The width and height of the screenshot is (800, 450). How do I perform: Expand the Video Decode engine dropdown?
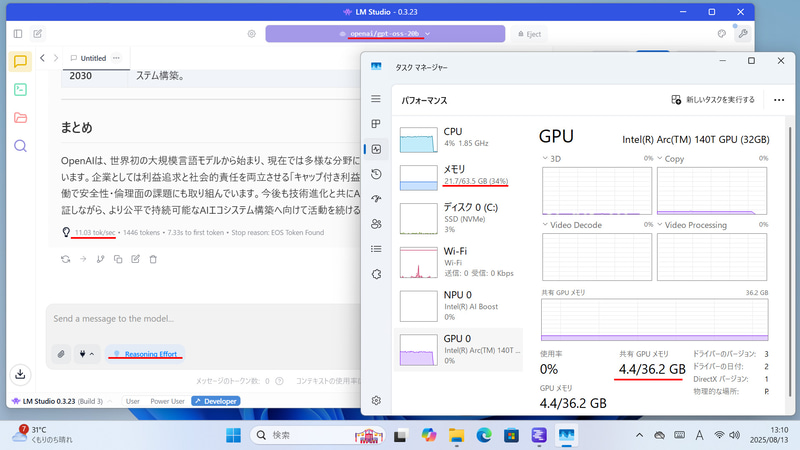coord(545,225)
